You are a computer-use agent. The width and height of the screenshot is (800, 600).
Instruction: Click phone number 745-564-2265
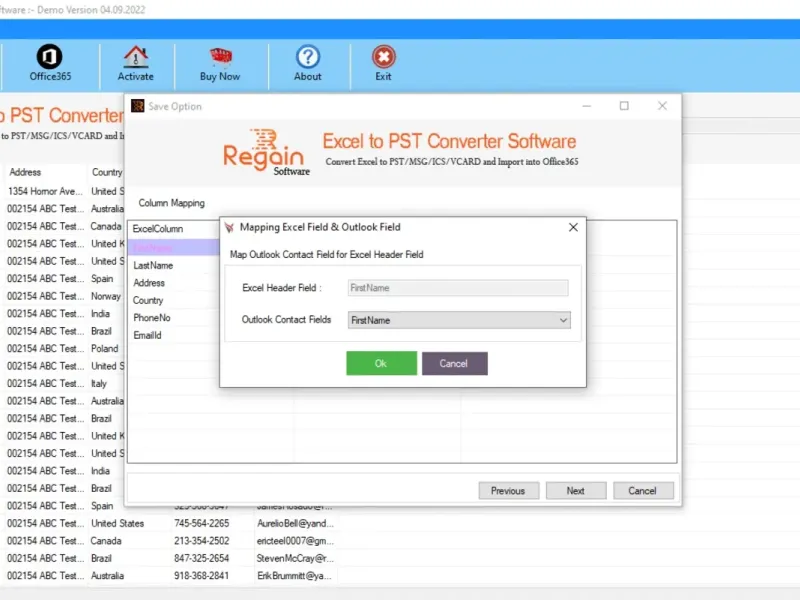tap(202, 523)
